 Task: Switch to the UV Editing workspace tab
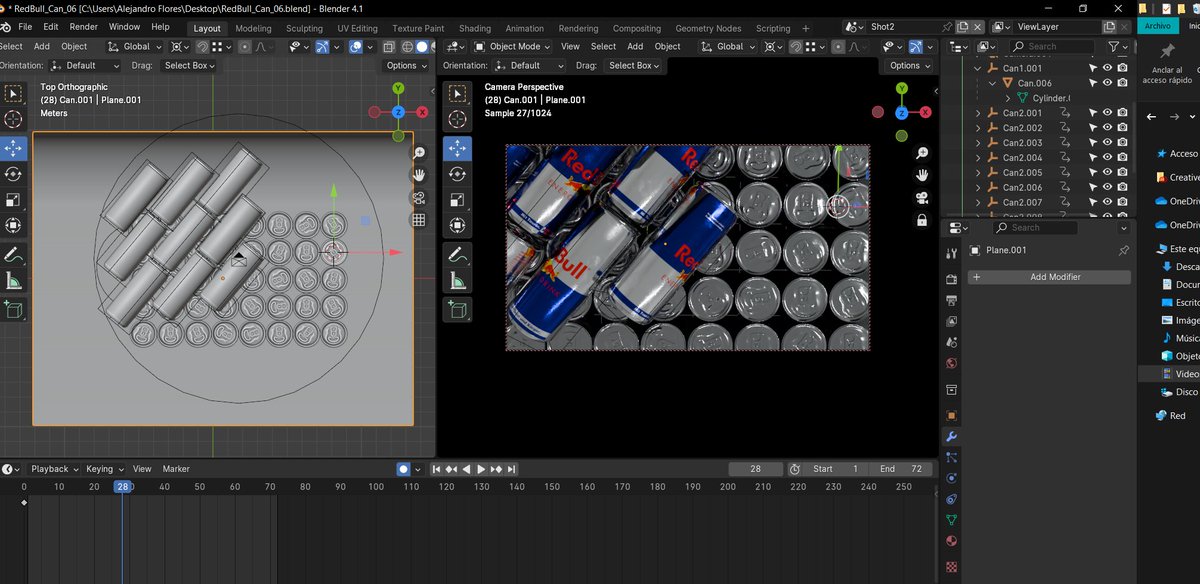[x=357, y=28]
